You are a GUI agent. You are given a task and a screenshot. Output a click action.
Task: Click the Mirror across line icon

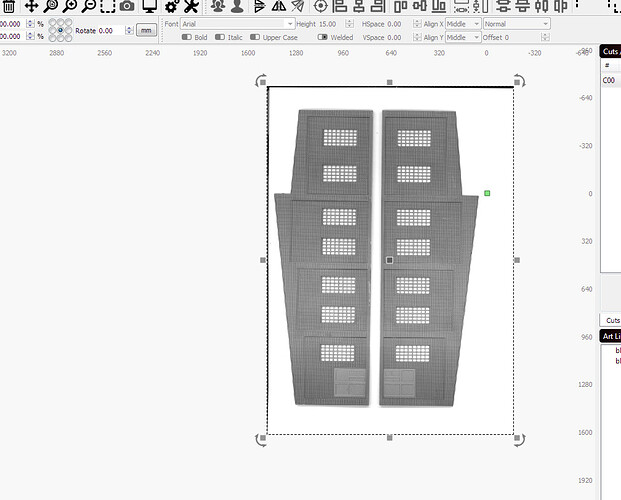298,6
